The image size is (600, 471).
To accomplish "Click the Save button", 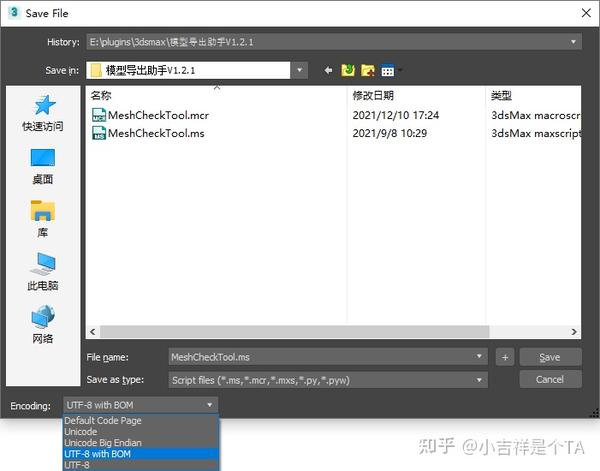I will [550, 357].
